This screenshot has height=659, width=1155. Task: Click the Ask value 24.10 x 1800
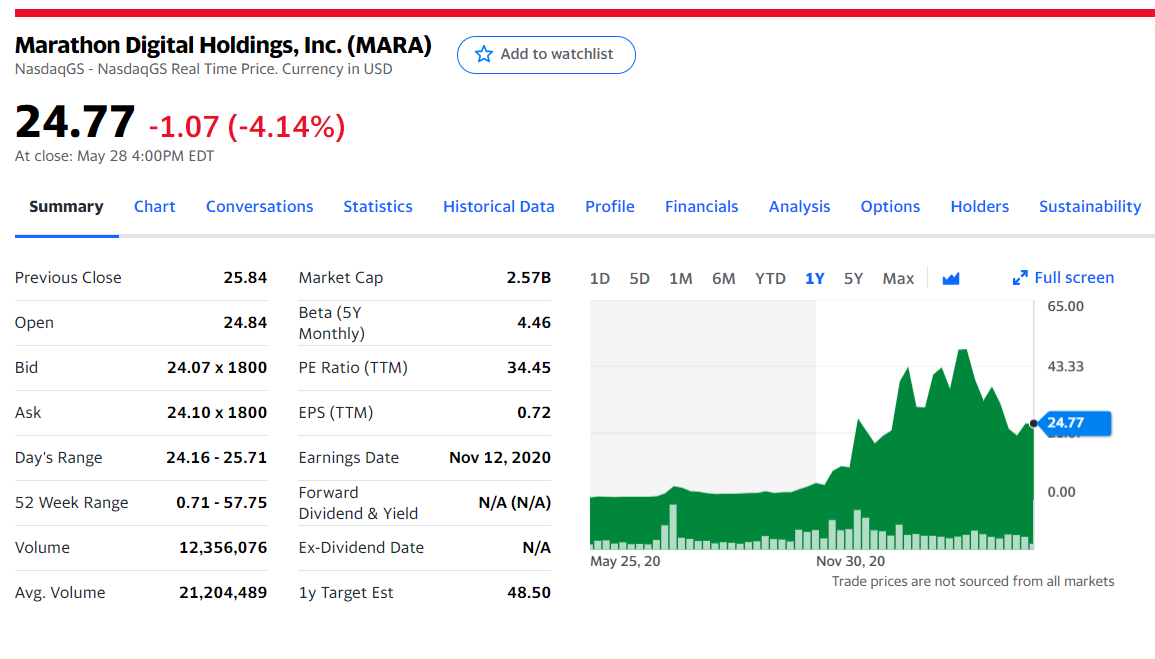217,412
